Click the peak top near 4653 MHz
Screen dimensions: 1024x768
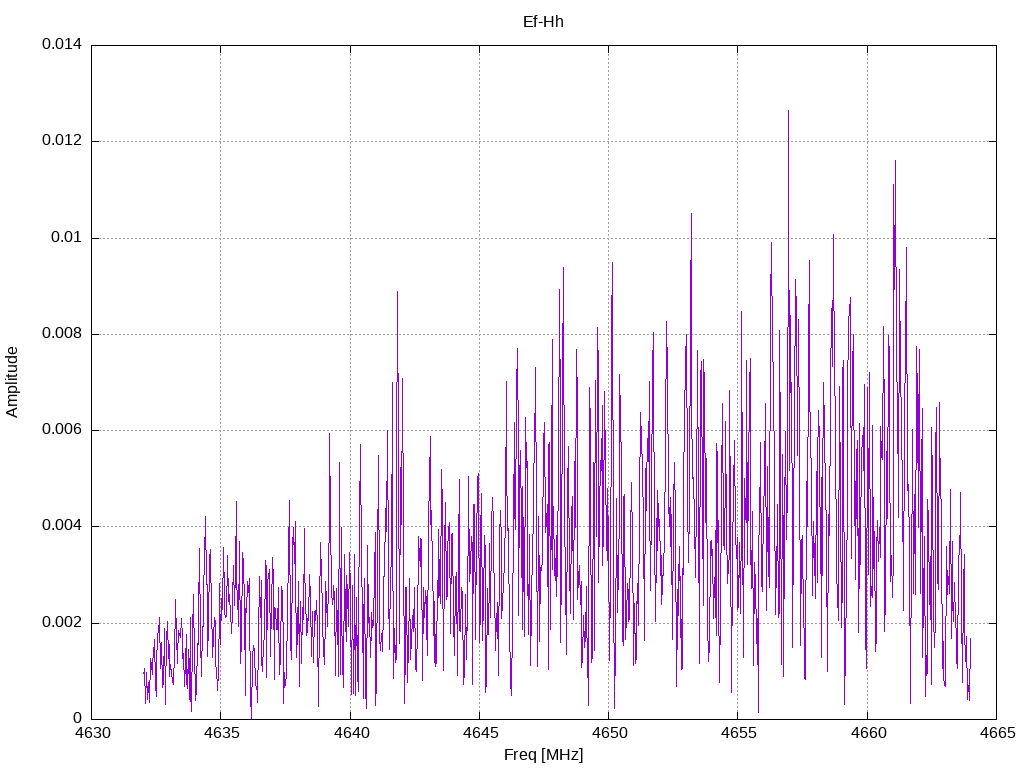click(x=692, y=214)
